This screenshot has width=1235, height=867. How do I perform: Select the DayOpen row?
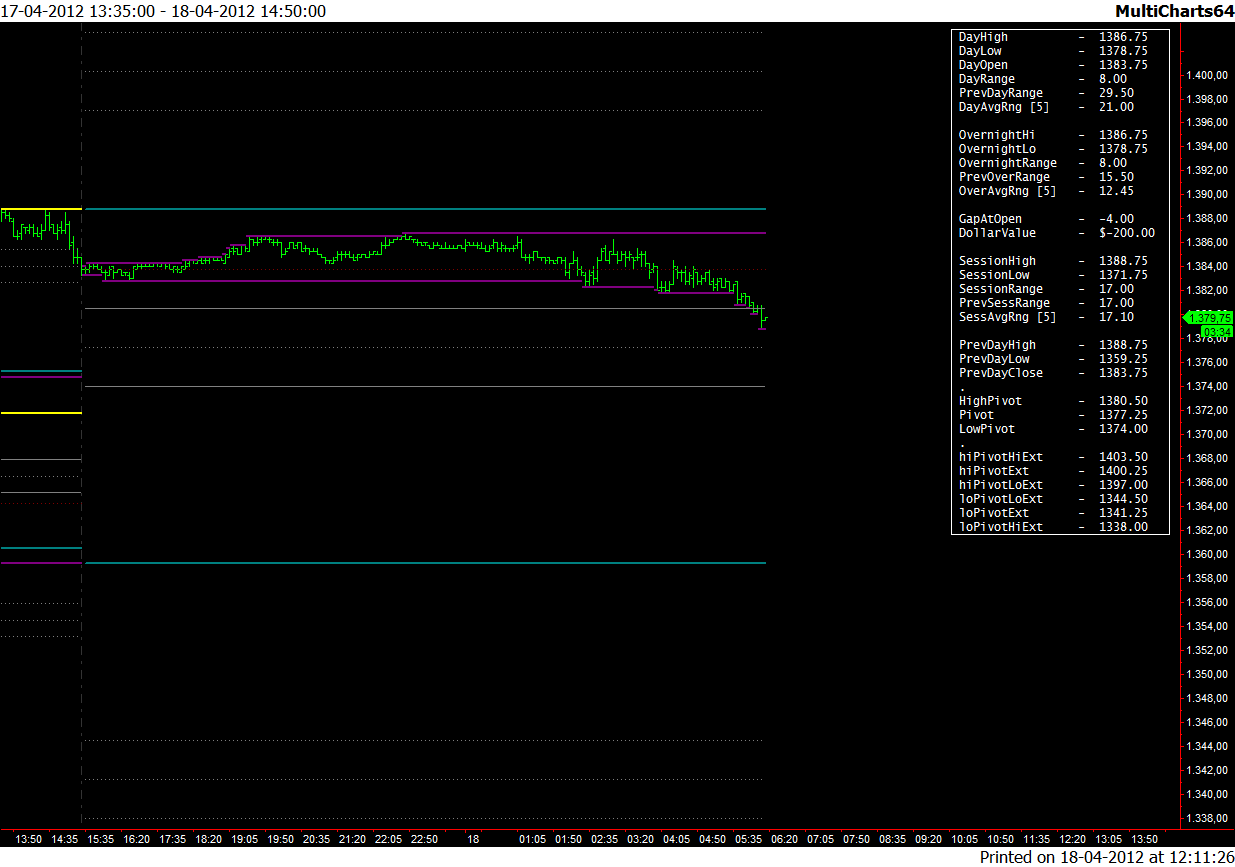1053,65
